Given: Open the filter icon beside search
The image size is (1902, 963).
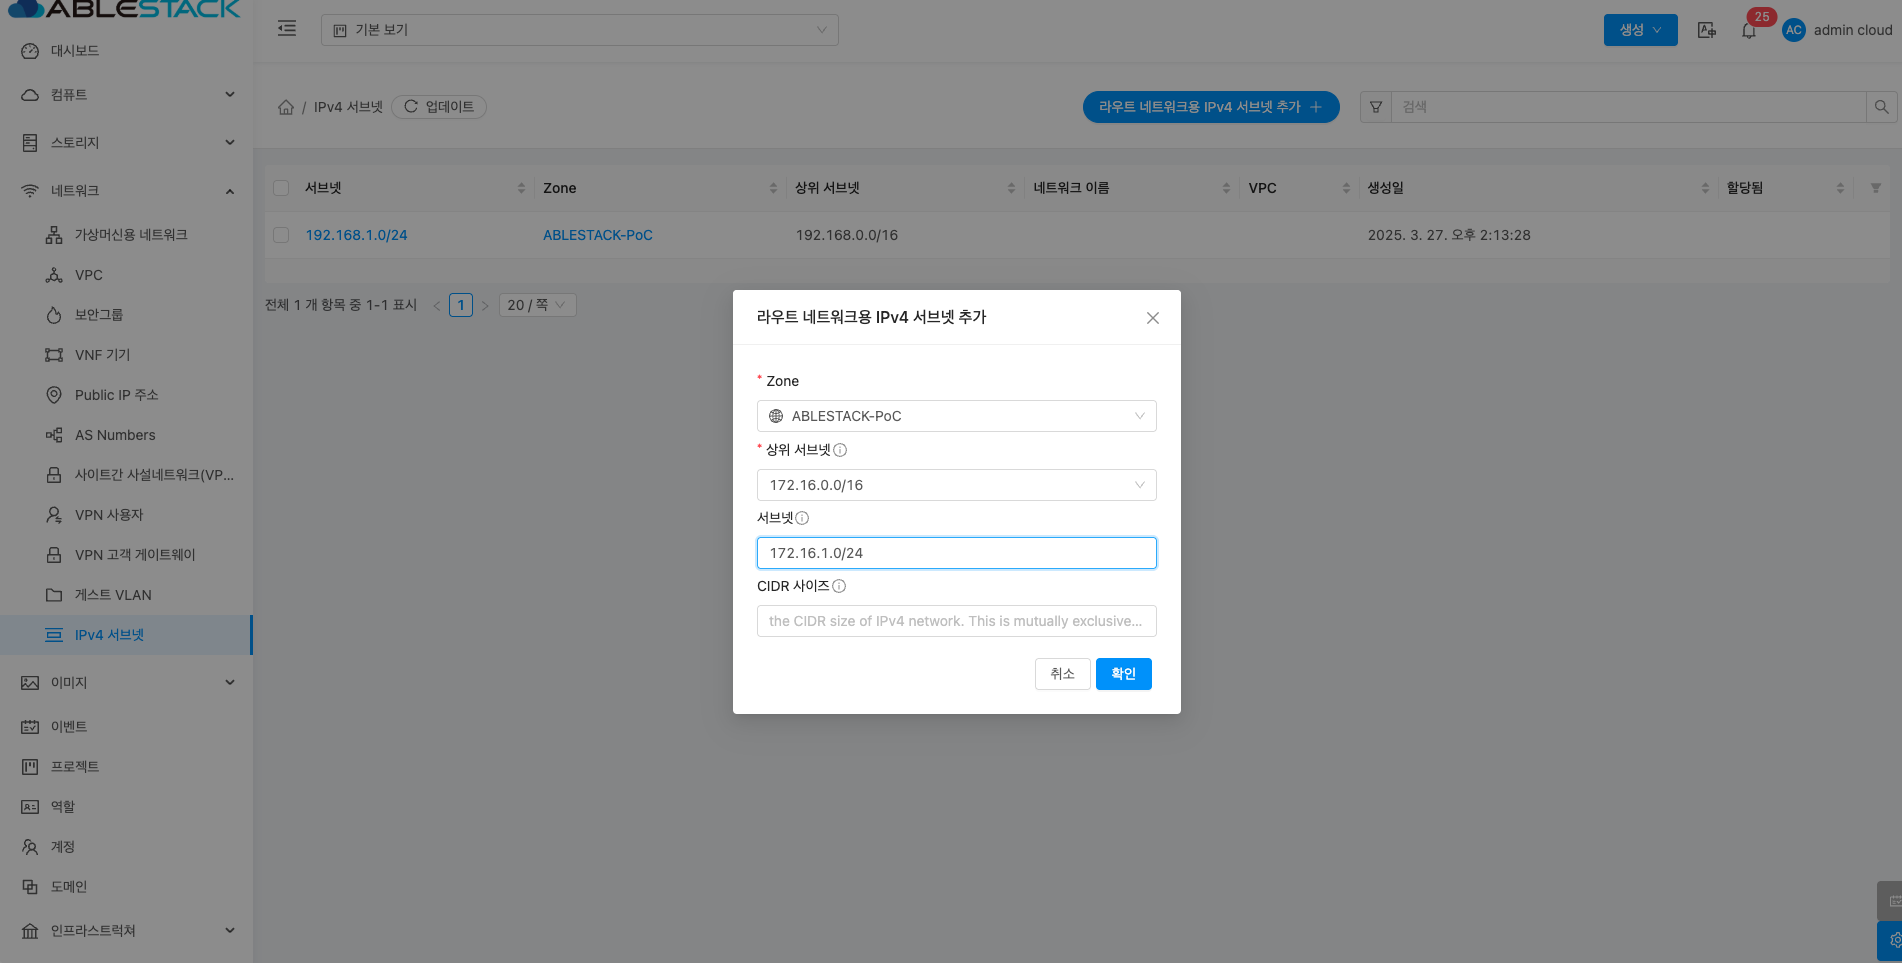Looking at the screenshot, I should (x=1376, y=107).
